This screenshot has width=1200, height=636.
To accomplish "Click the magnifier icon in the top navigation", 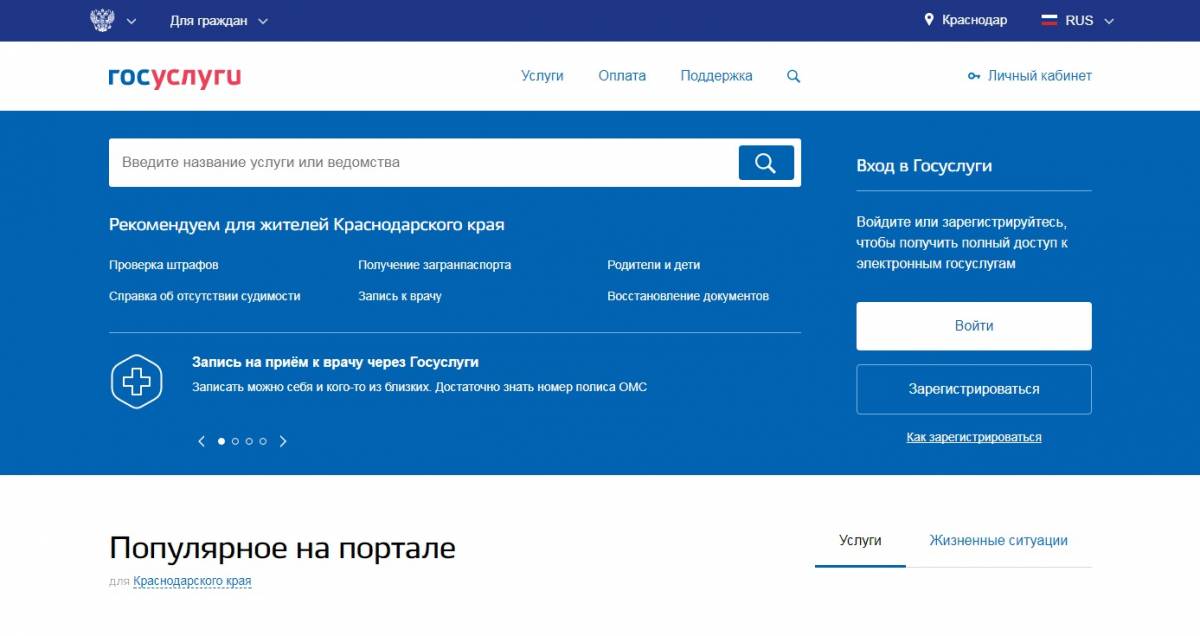I will 794,76.
